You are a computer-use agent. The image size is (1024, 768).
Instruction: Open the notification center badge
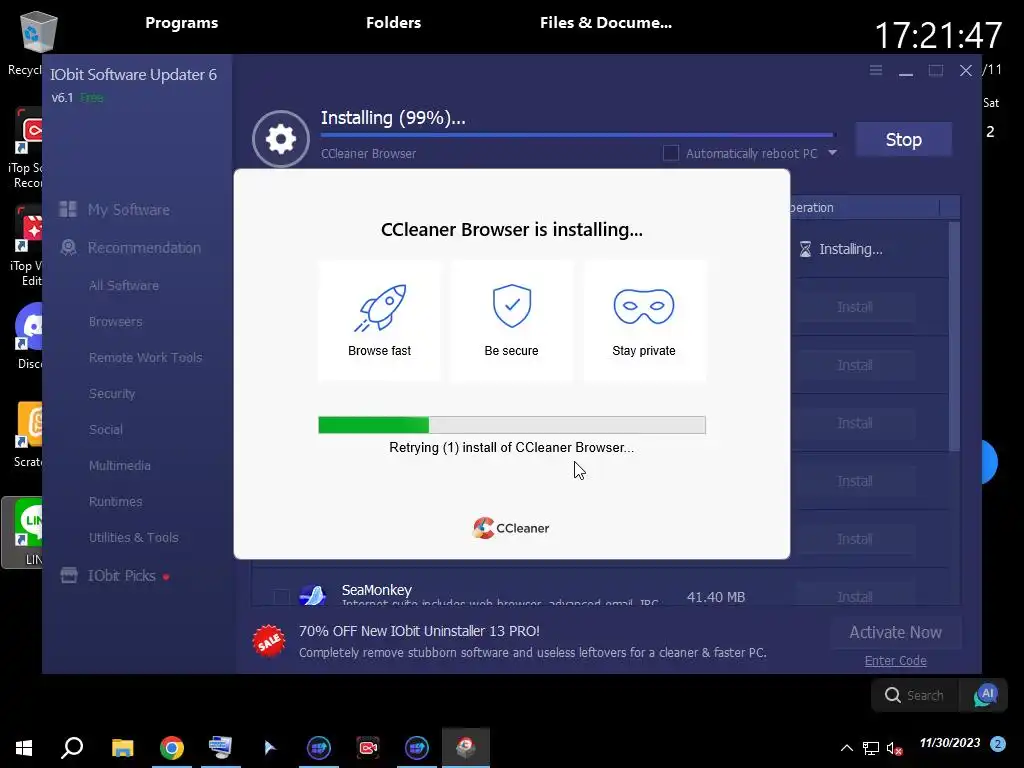997,744
